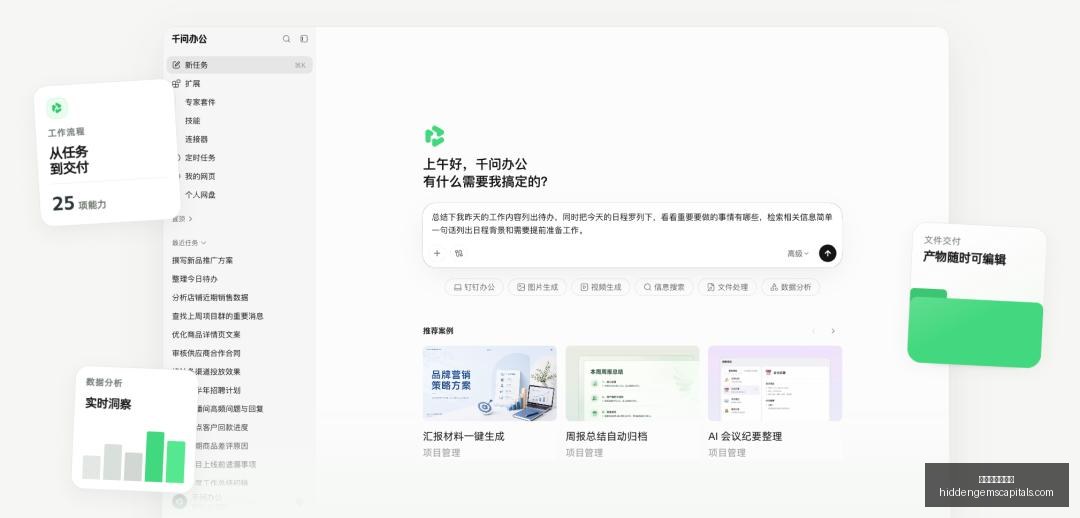
Task: Click the tools icon beside the plus button
Action: click(459, 253)
